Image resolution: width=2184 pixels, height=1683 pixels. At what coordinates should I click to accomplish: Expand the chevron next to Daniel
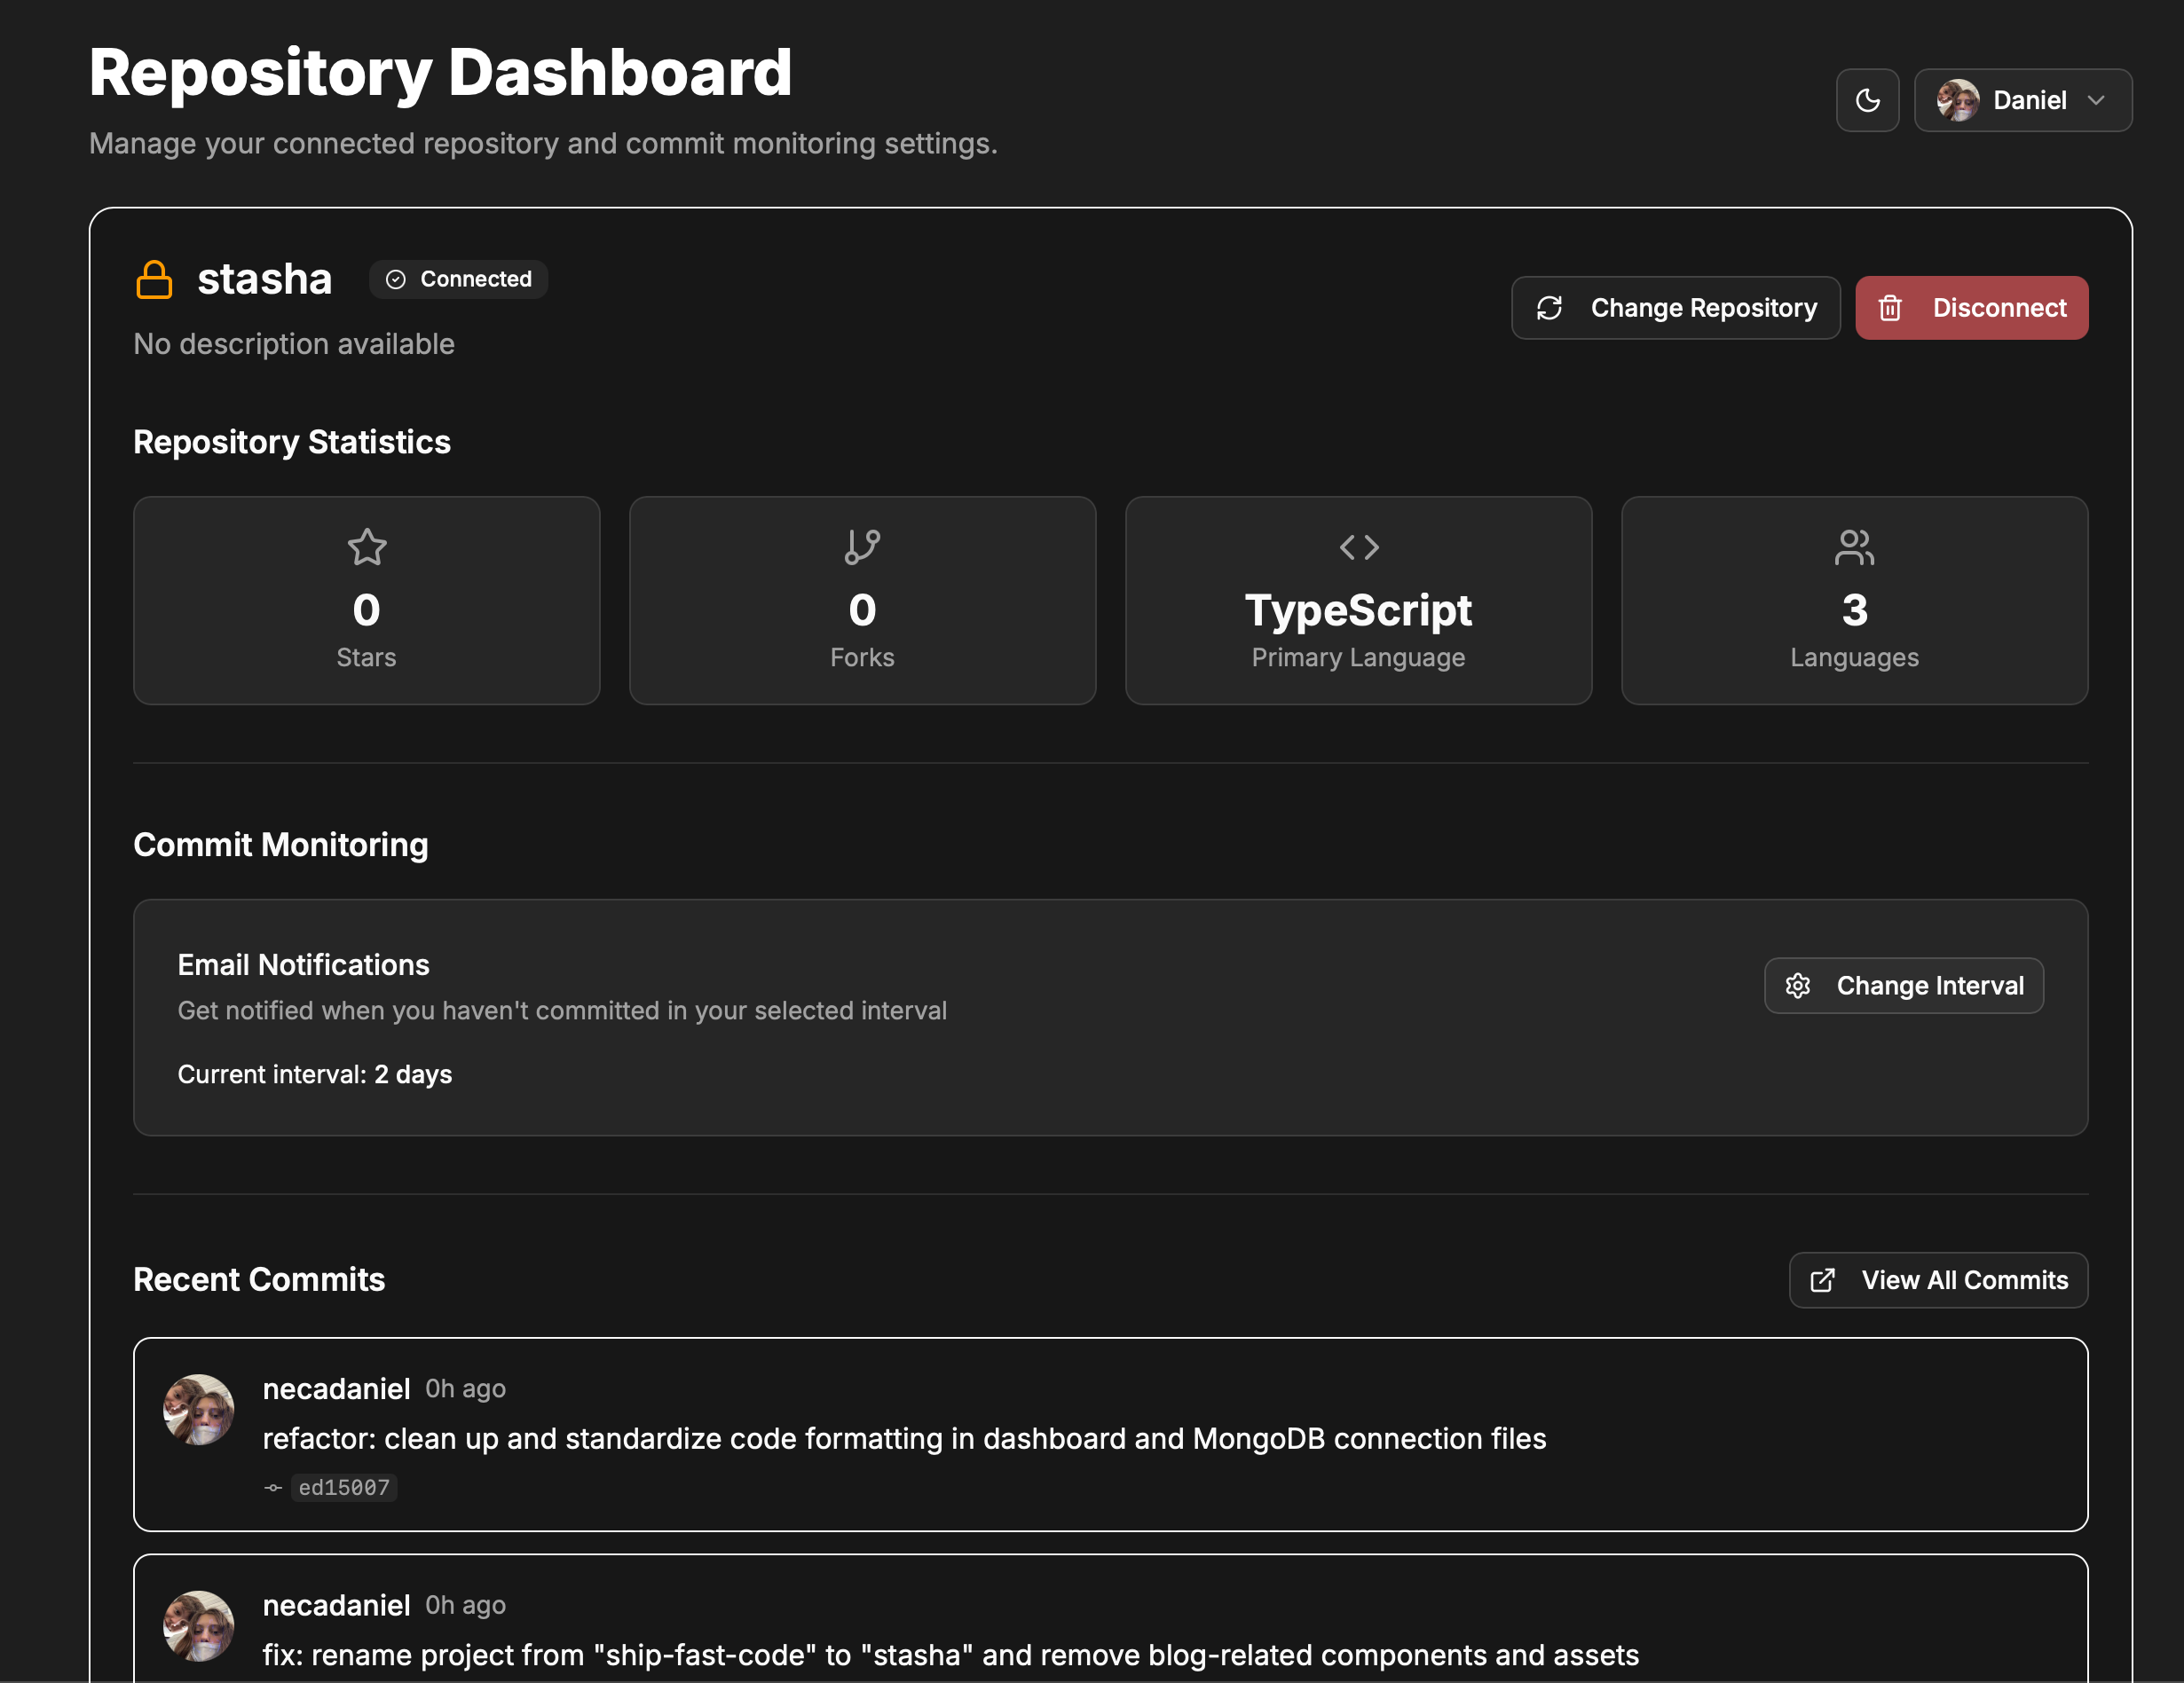2096,100
